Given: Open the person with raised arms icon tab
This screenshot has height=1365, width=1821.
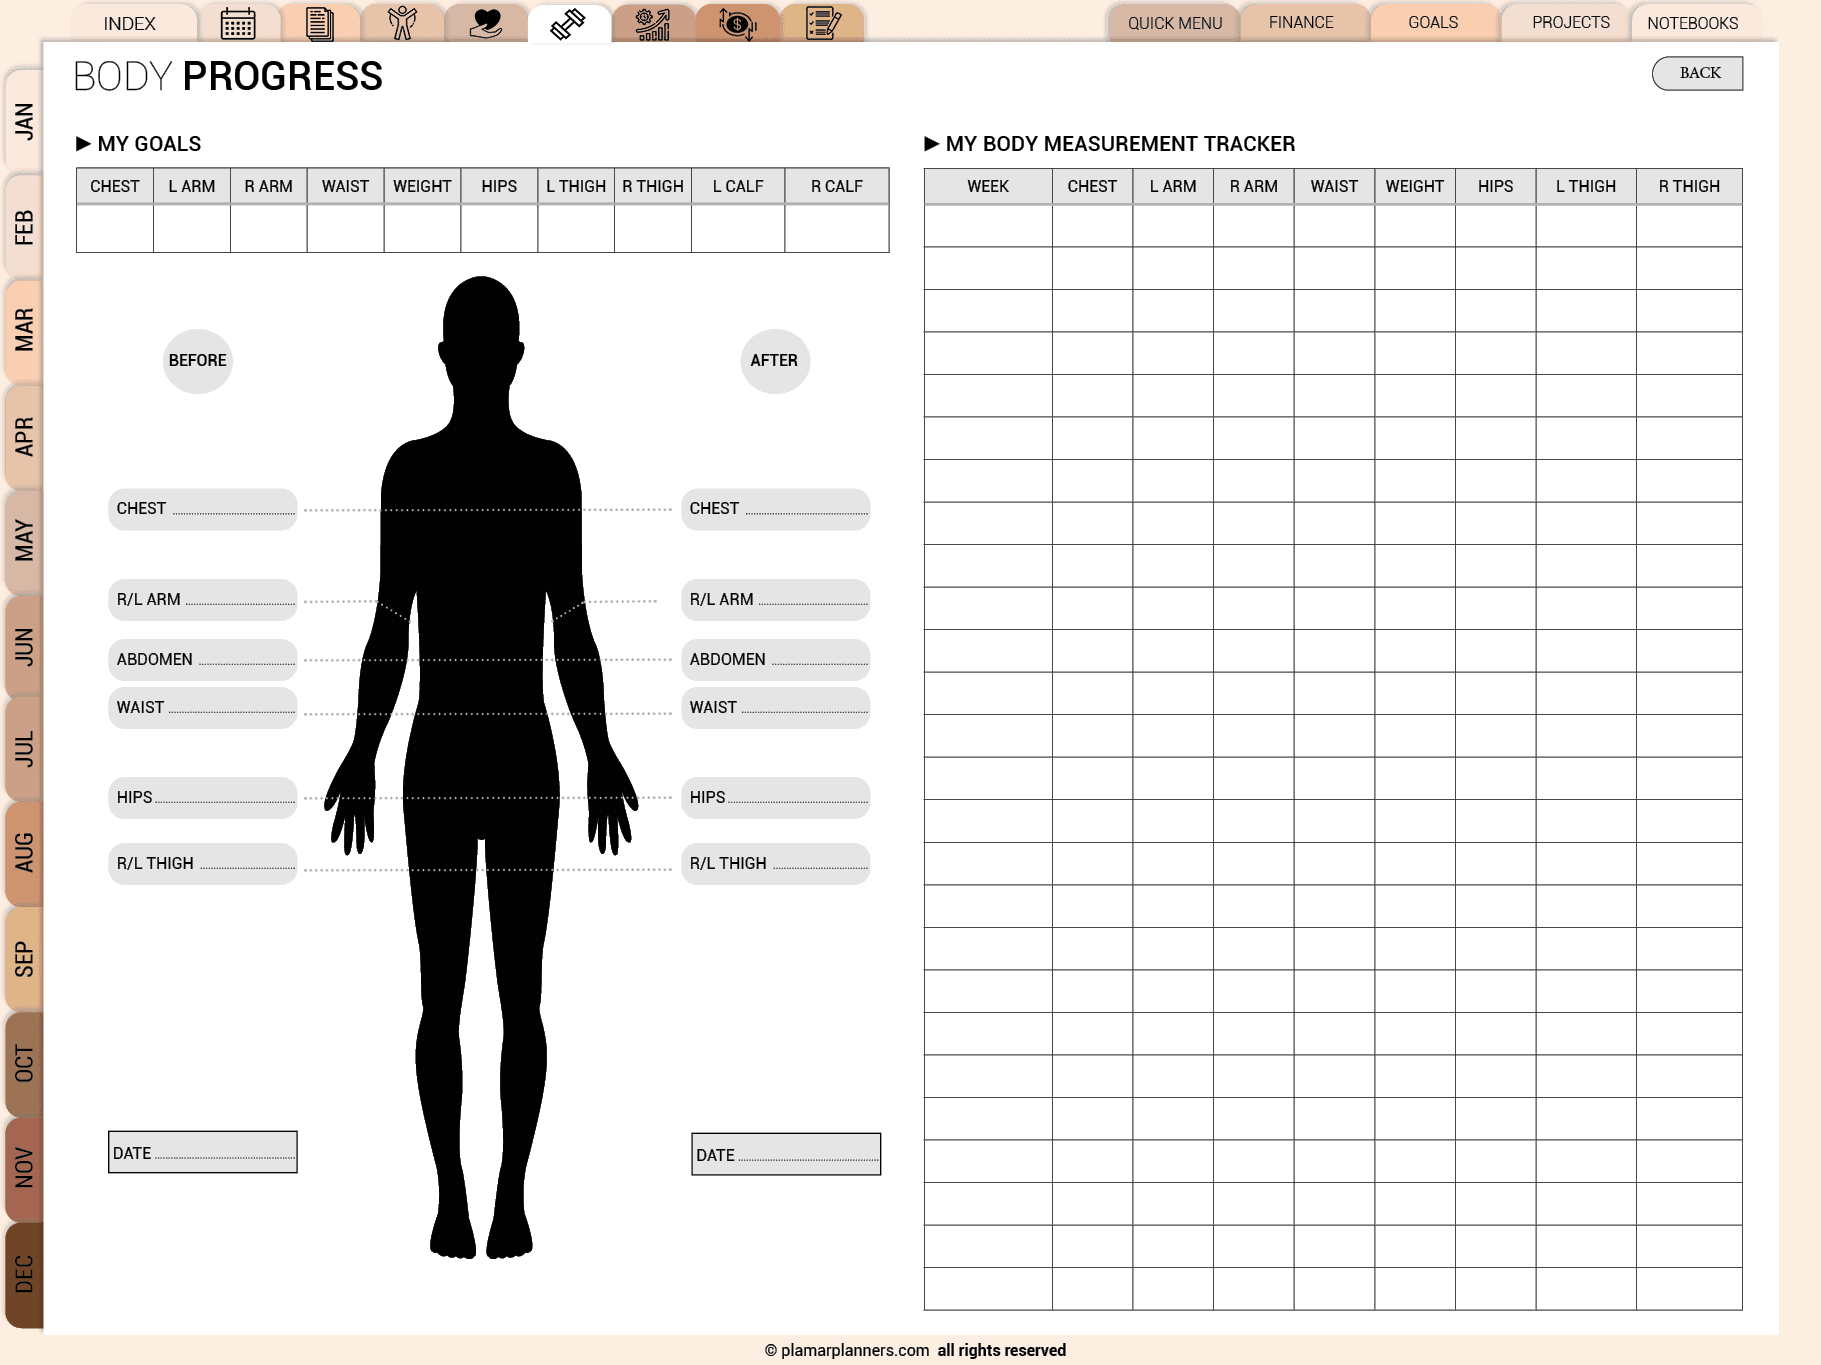Looking at the screenshot, I should pyautogui.click(x=402, y=23).
